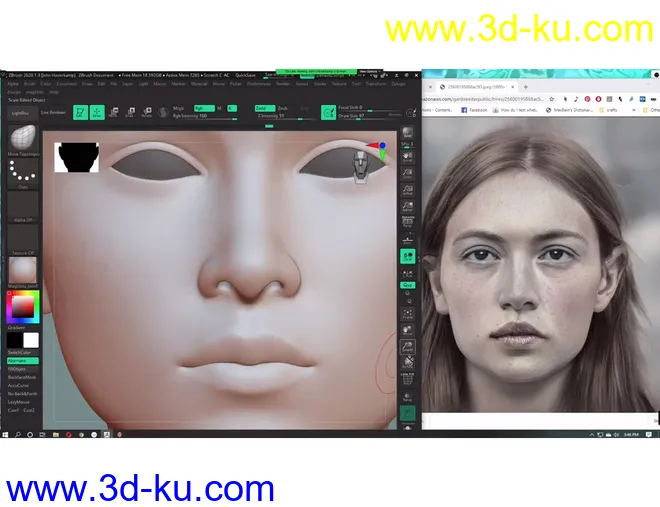Click the FillObject button
Viewport: 660px width, 507px height.
click(18, 369)
